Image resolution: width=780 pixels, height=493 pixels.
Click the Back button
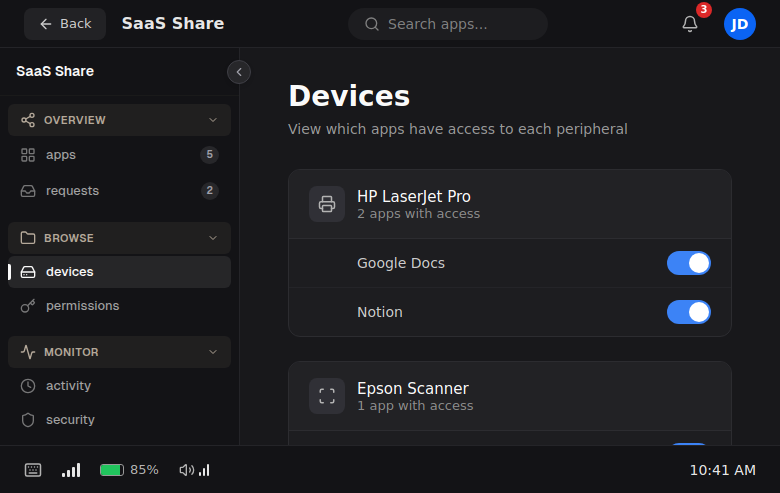tap(65, 24)
